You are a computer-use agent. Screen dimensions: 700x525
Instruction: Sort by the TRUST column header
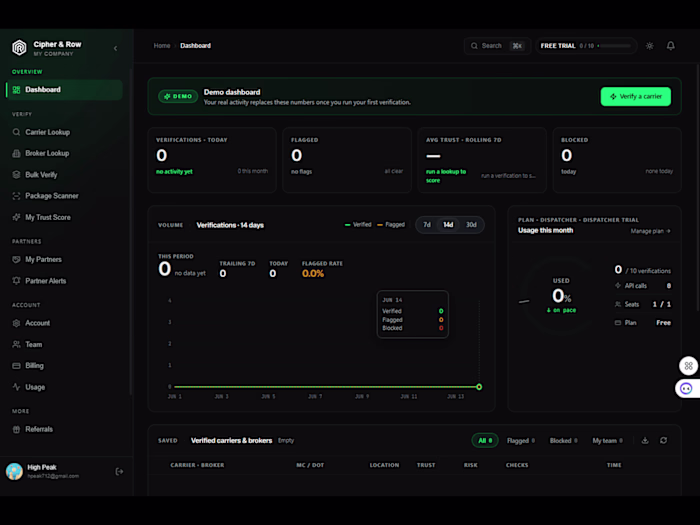(x=426, y=465)
